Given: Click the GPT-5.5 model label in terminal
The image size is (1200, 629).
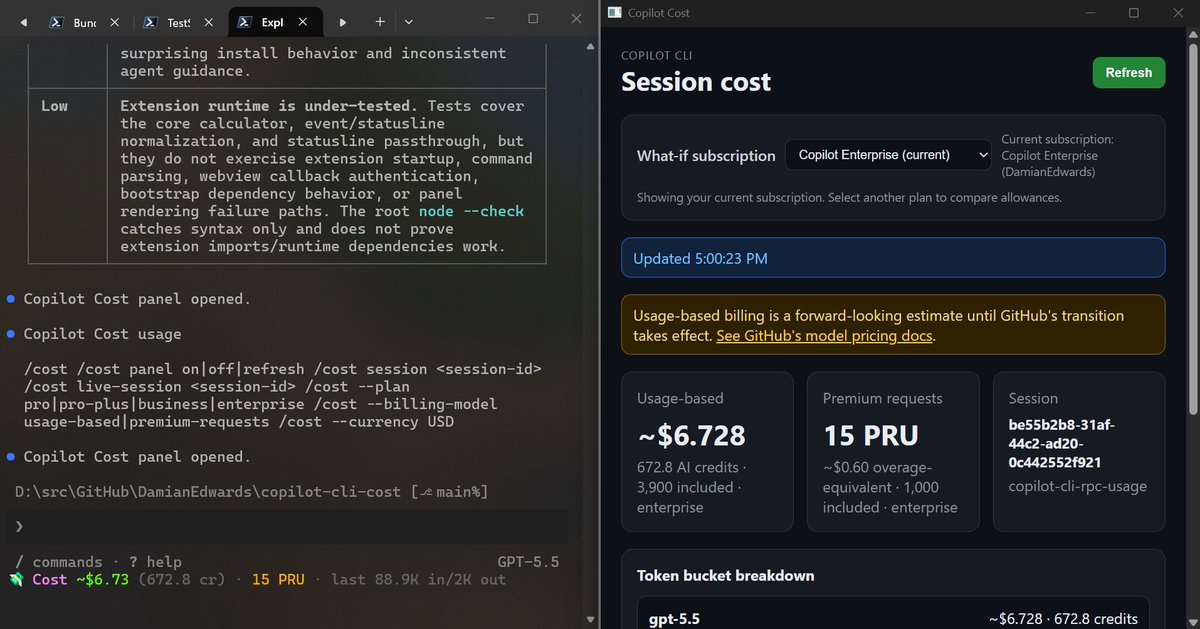Looking at the screenshot, I should coord(528,562).
